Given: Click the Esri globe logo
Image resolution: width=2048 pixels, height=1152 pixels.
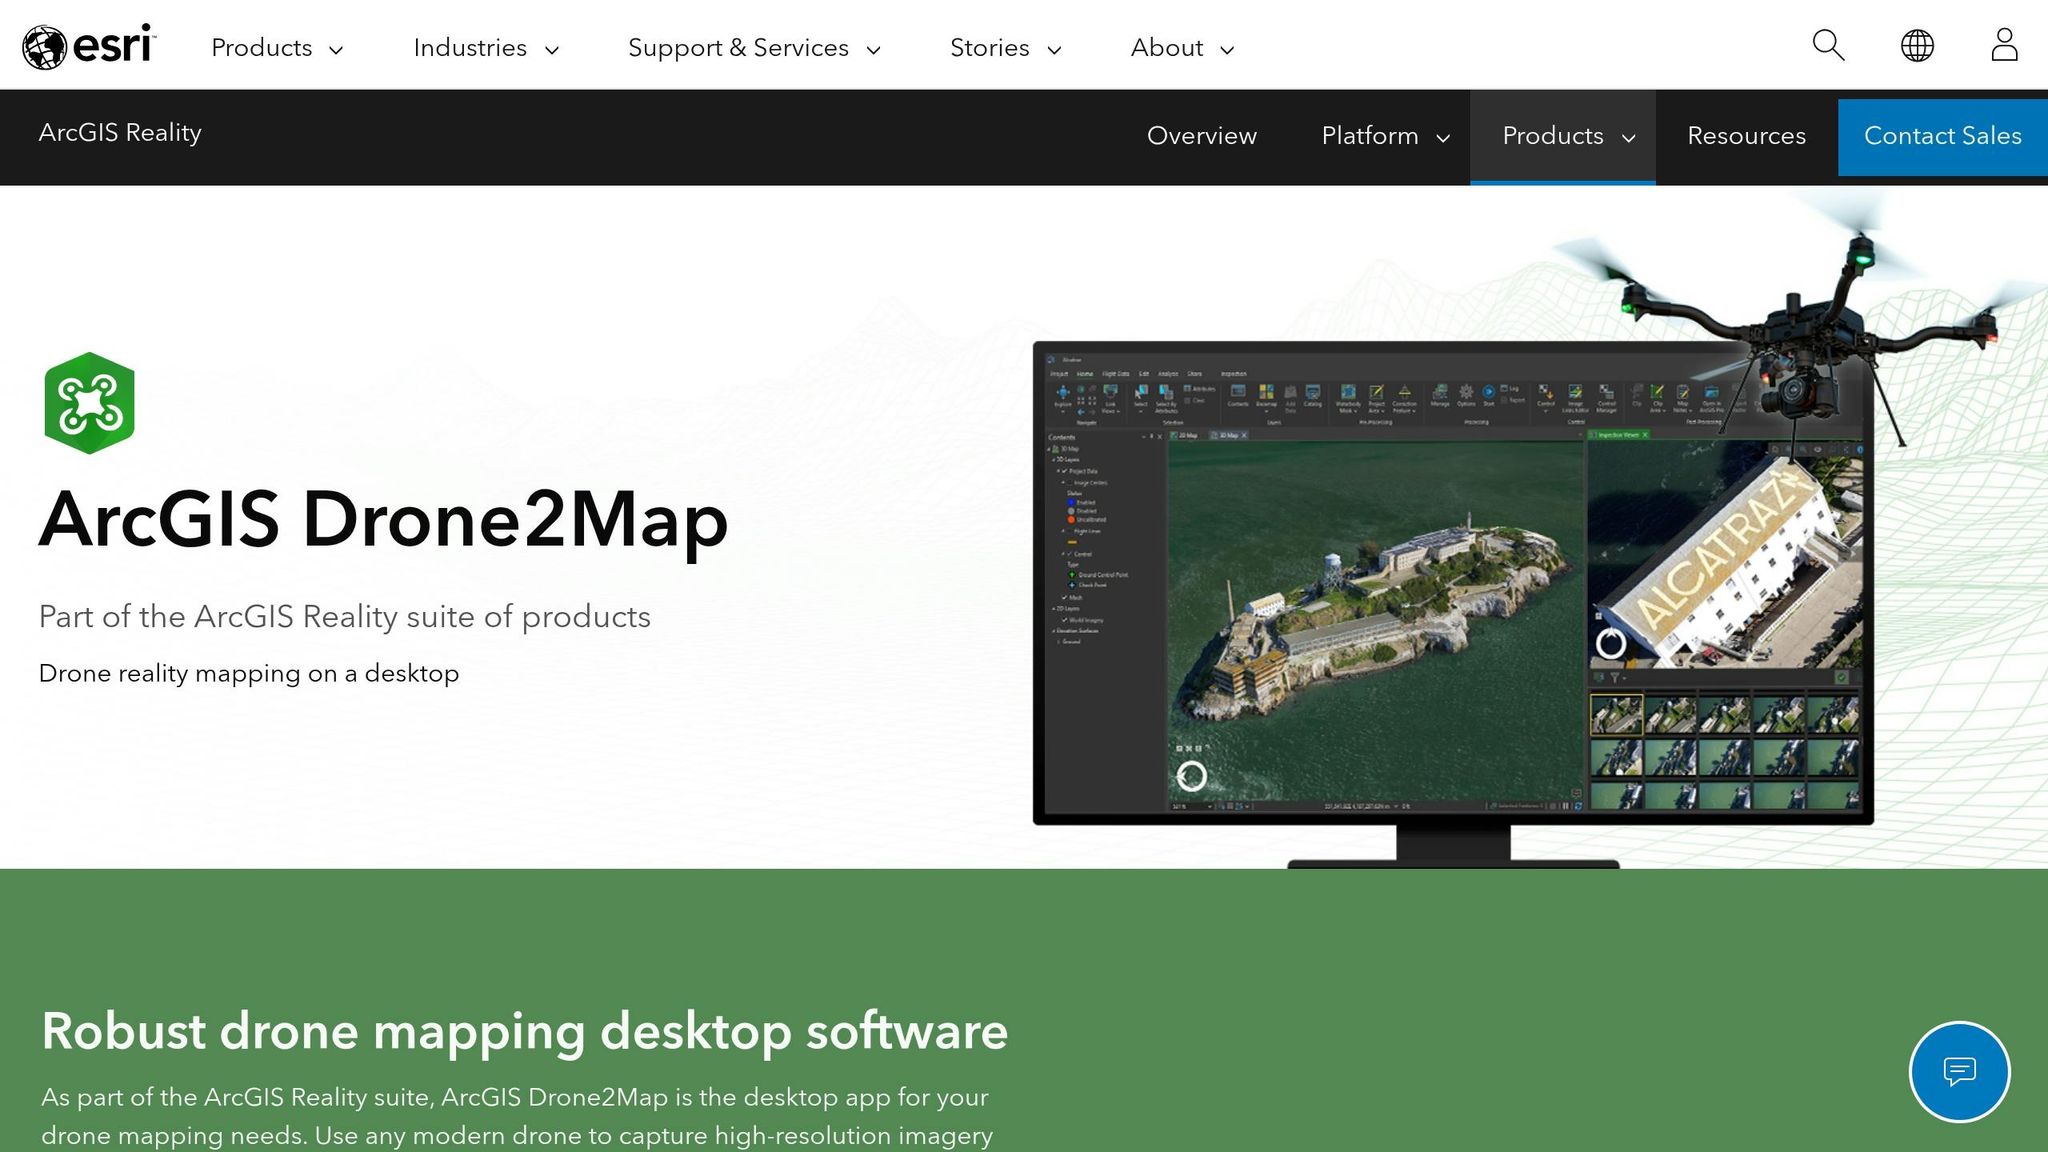Looking at the screenshot, I should (89, 46).
